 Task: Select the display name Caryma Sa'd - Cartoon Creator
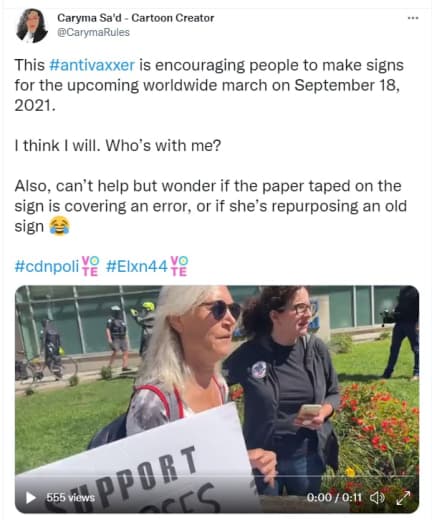[136, 18]
